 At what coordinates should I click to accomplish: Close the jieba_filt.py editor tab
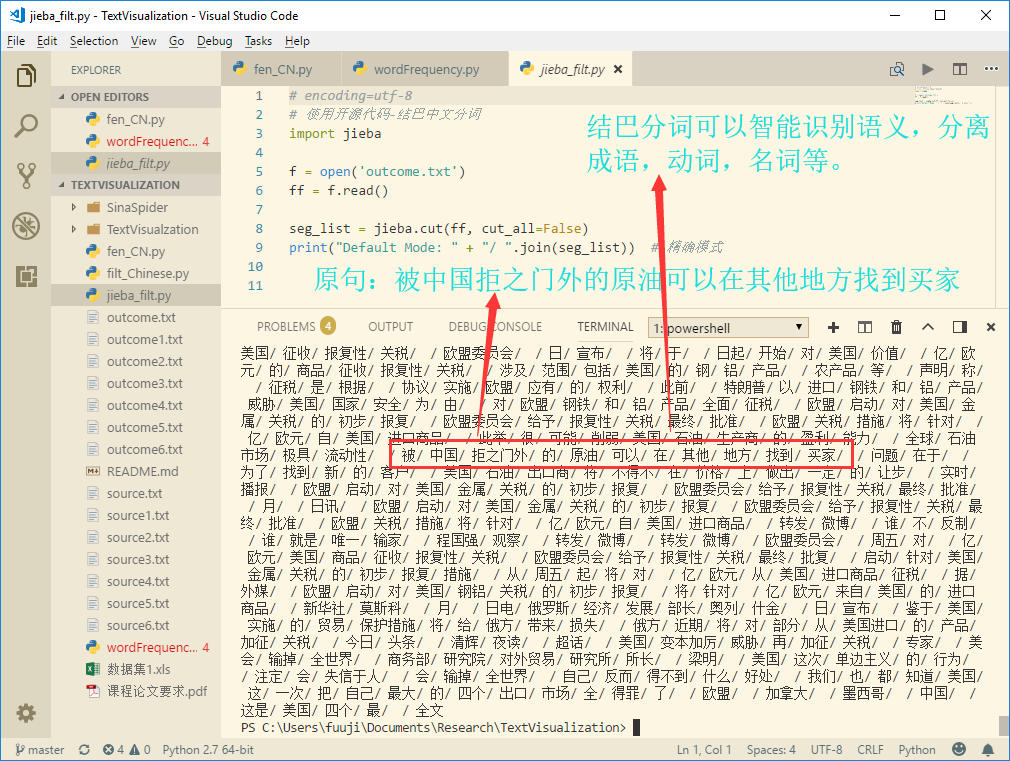point(618,69)
